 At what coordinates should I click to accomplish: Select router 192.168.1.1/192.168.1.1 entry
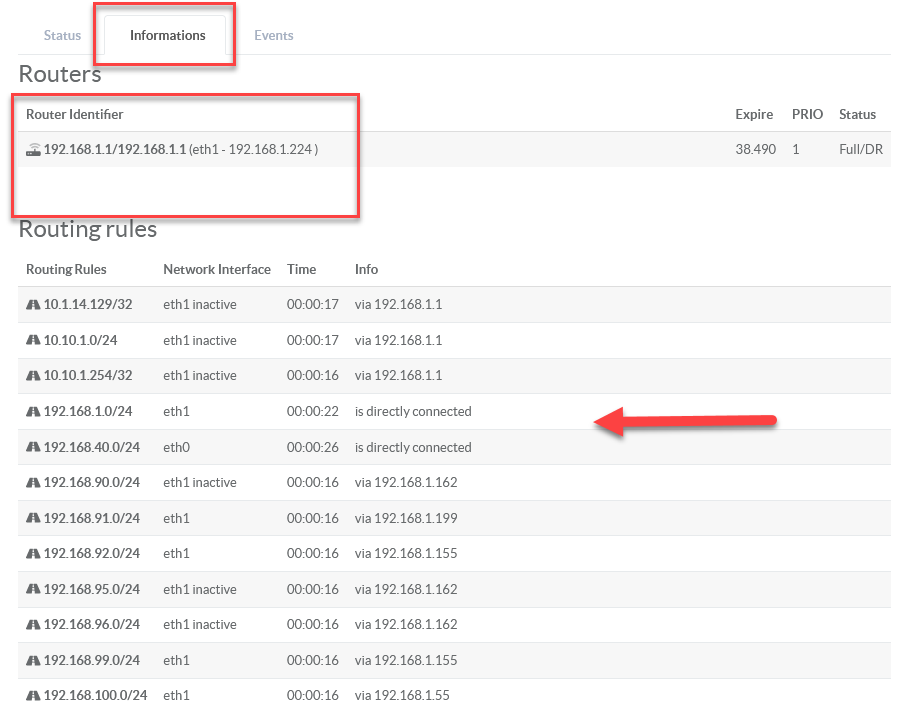[115, 150]
